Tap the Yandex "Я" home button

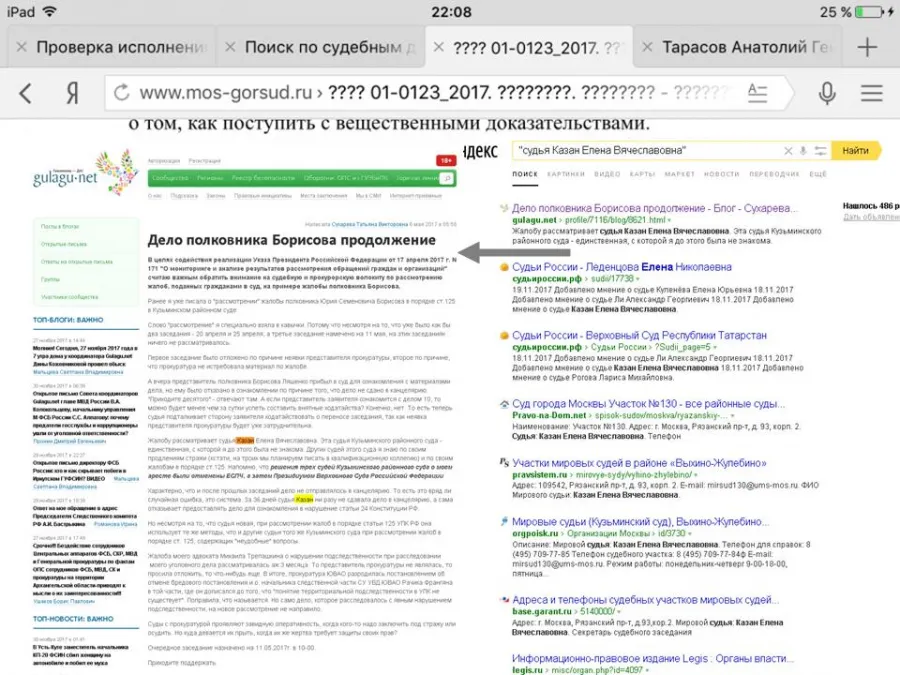pos(72,93)
